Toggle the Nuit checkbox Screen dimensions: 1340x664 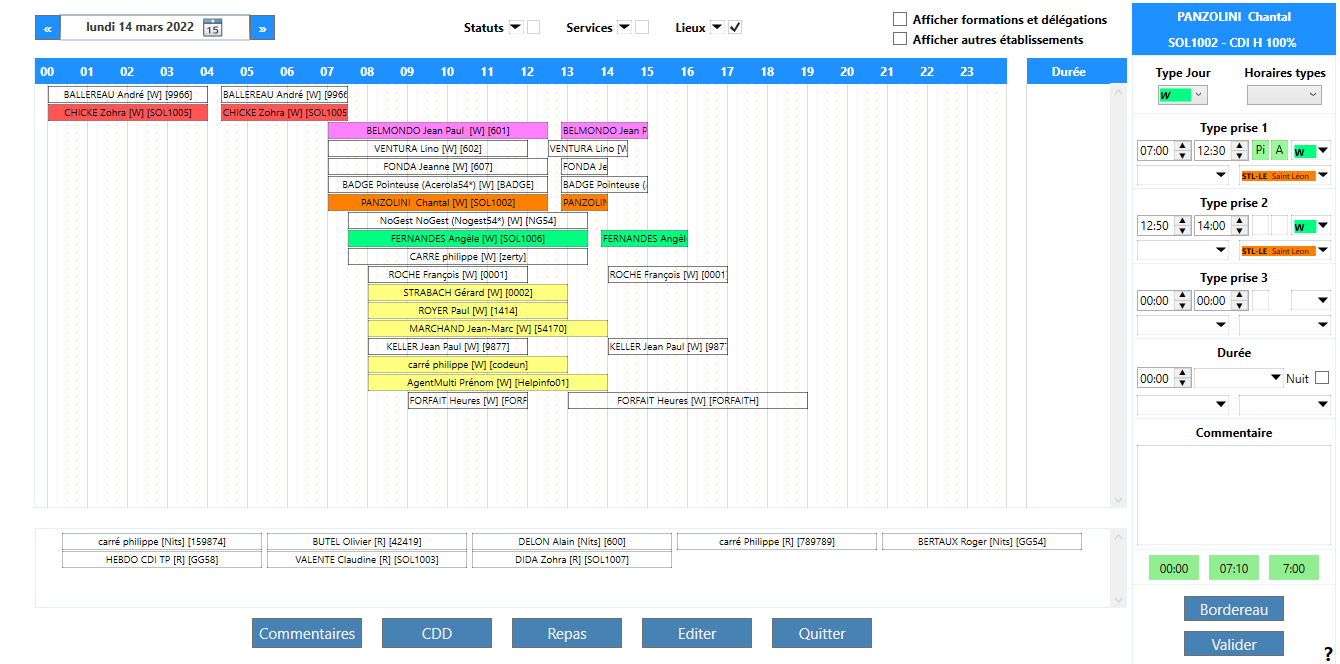(1322, 378)
